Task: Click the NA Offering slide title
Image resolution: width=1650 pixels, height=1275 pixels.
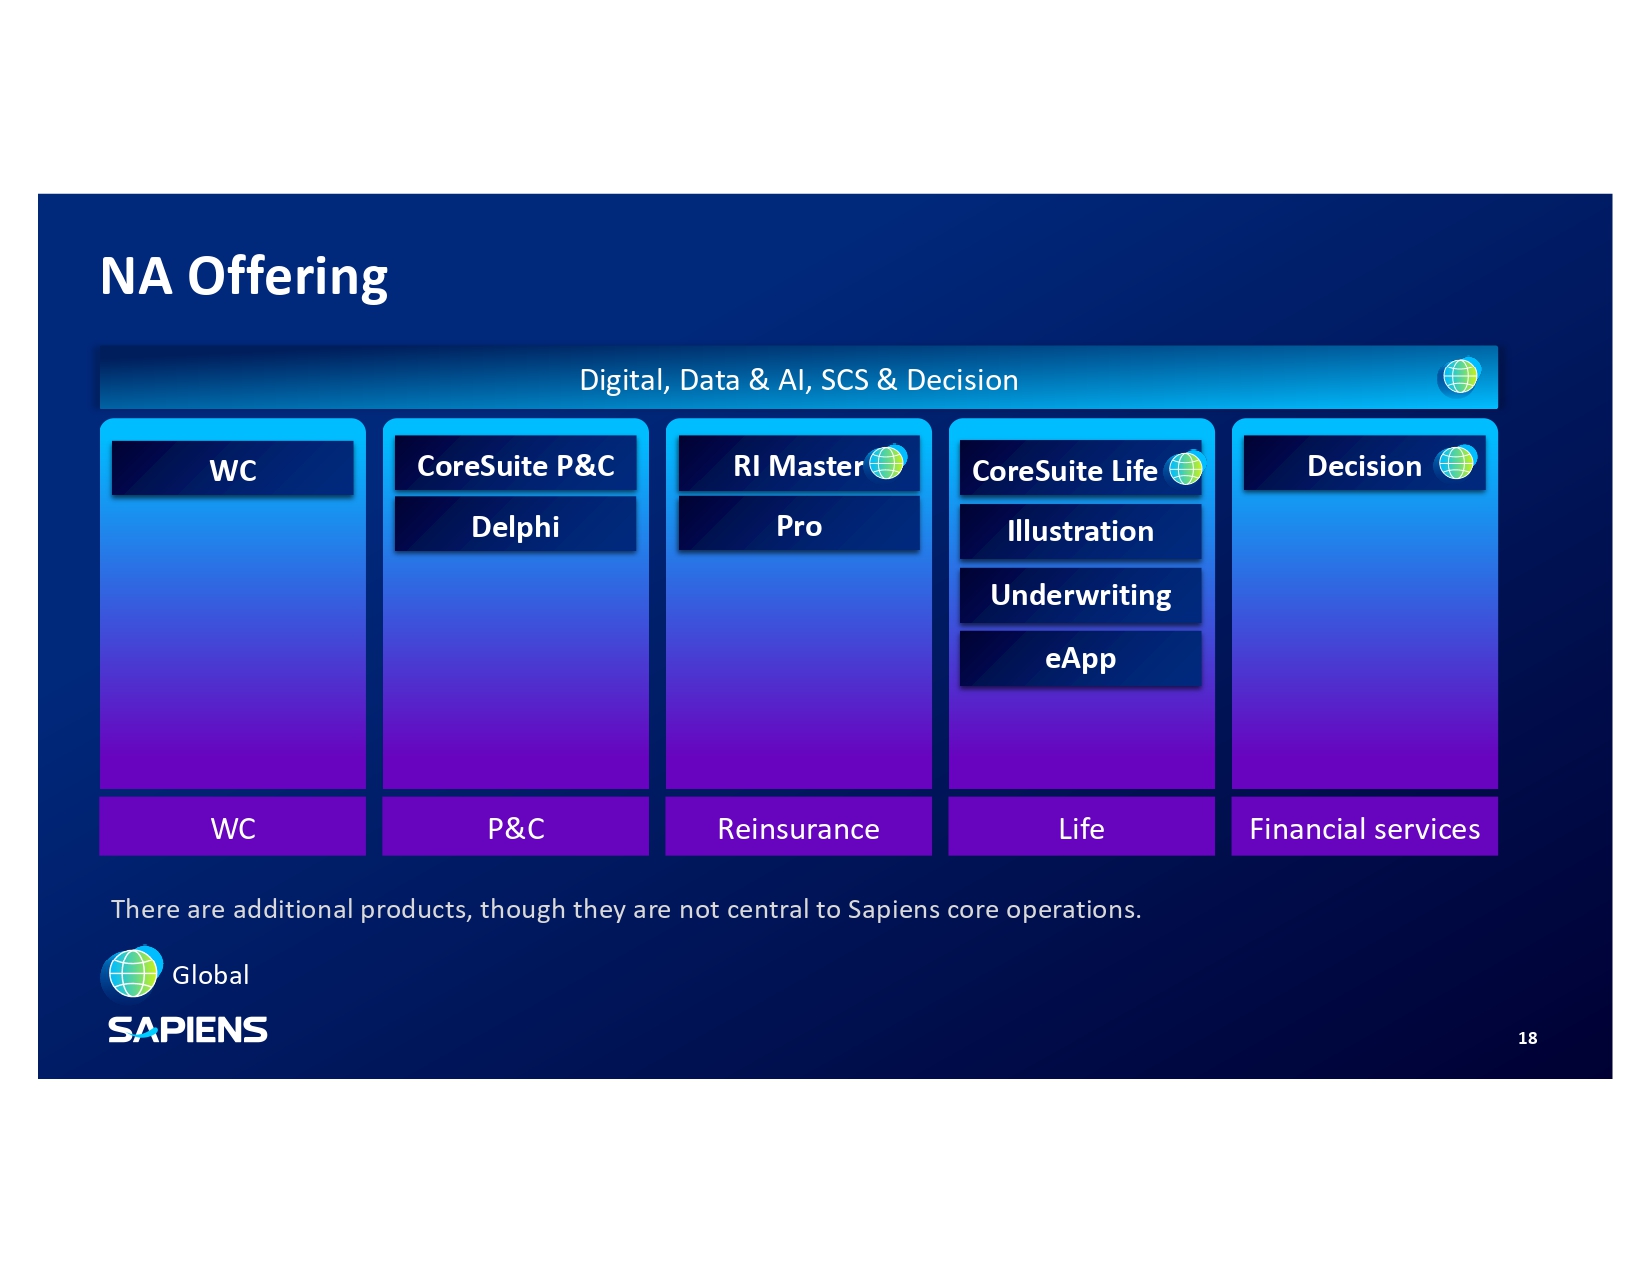Action: point(244,277)
